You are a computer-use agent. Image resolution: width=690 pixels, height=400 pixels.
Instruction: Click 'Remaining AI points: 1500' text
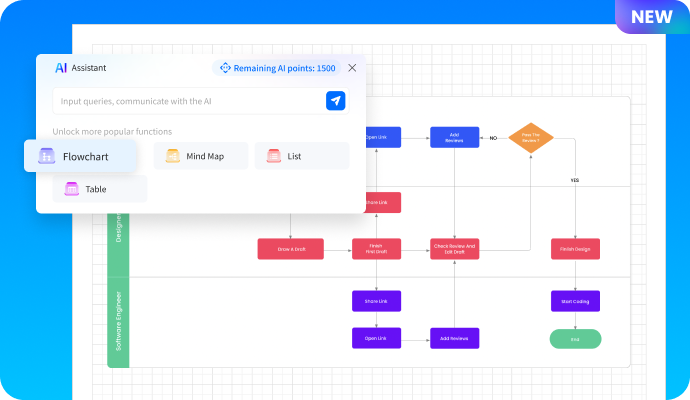[x=284, y=68]
